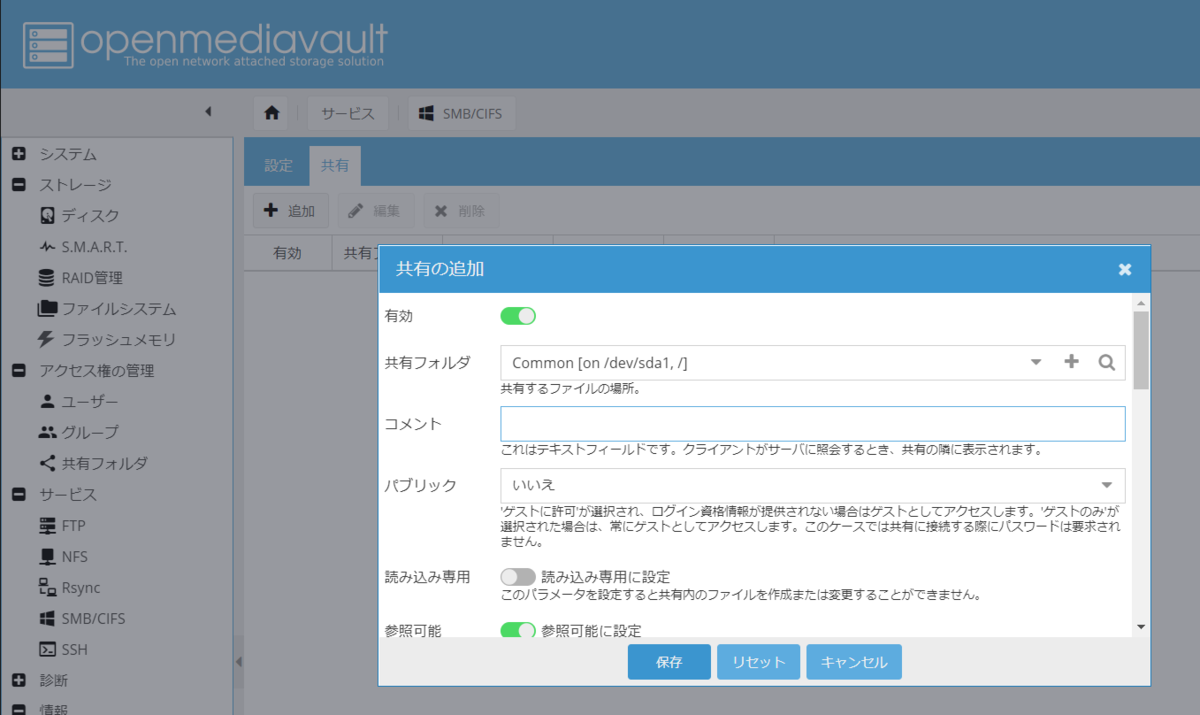
Task: Click the サービス breadcrumb item
Action: [x=348, y=113]
